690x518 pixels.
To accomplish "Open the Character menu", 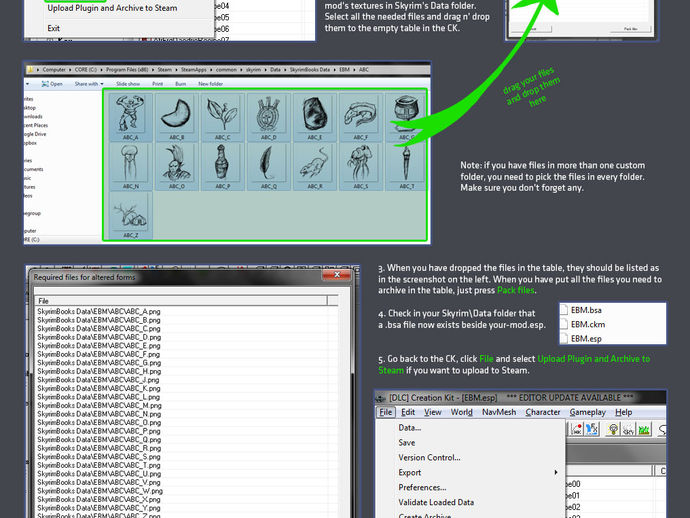I will click(x=543, y=412).
